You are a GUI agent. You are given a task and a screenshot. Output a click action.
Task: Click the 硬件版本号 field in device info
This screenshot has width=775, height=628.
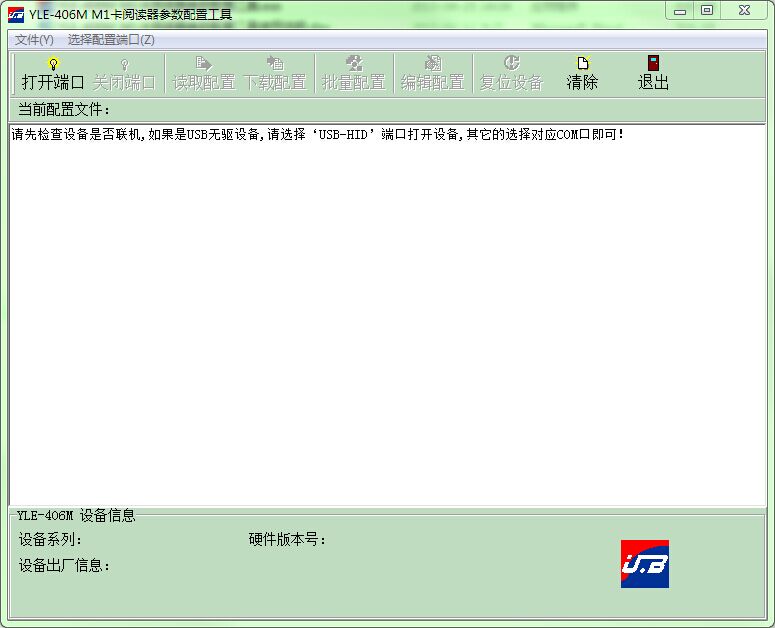click(x=288, y=540)
